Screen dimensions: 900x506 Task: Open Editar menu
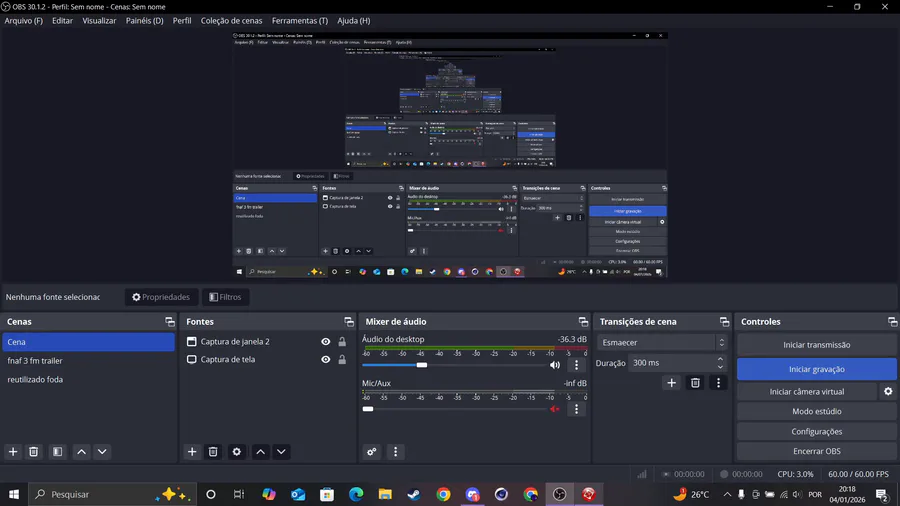click(62, 21)
